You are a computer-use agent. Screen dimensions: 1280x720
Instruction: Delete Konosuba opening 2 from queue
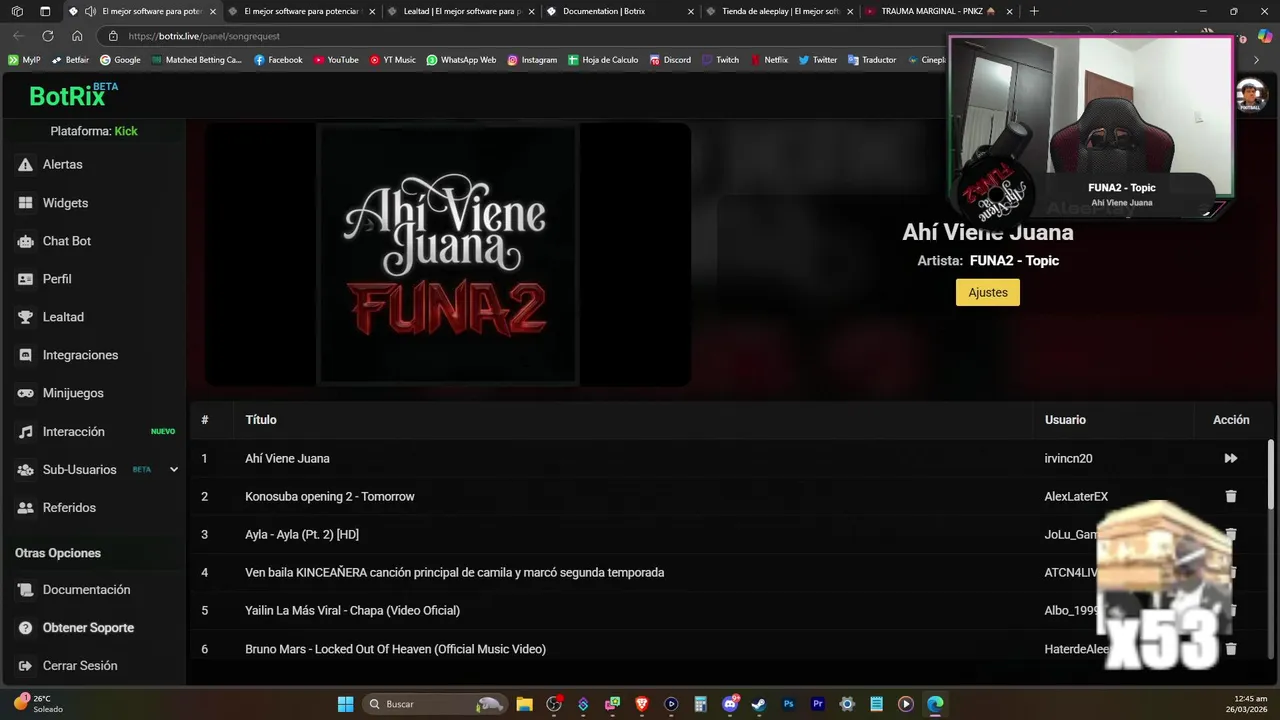coord(1231,496)
